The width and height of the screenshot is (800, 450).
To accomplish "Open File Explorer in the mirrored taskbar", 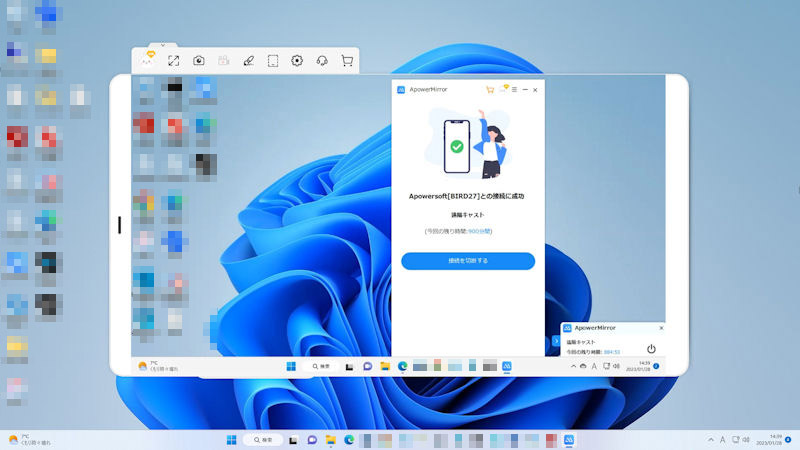I will (x=385, y=366).
